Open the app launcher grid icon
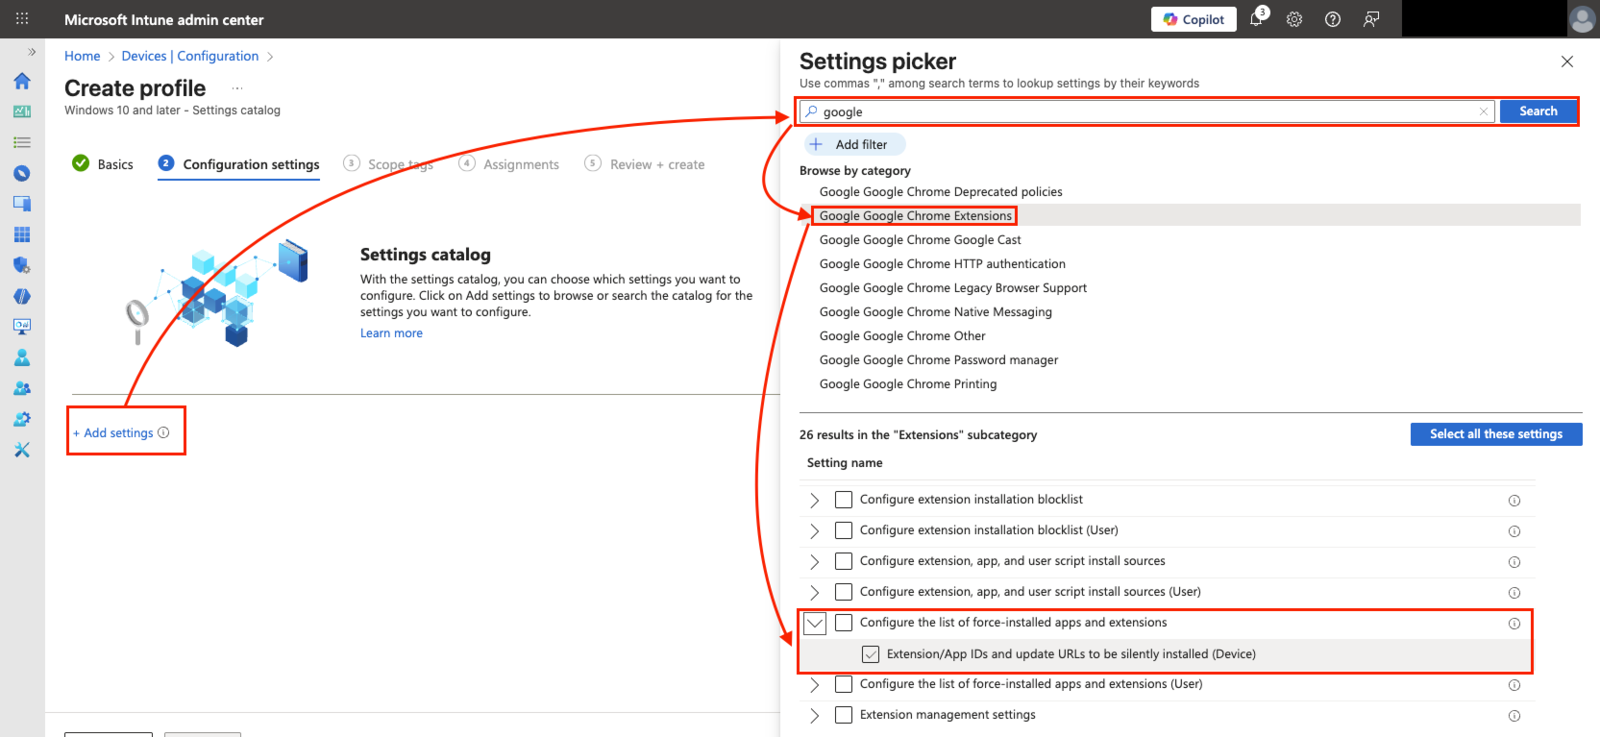 tap(22, 19)
